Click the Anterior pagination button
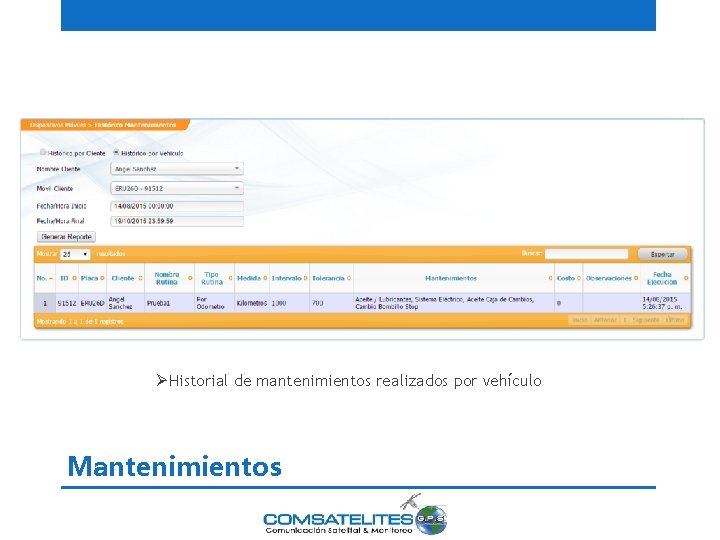This screenshot has height=540, width=720. 605,320
